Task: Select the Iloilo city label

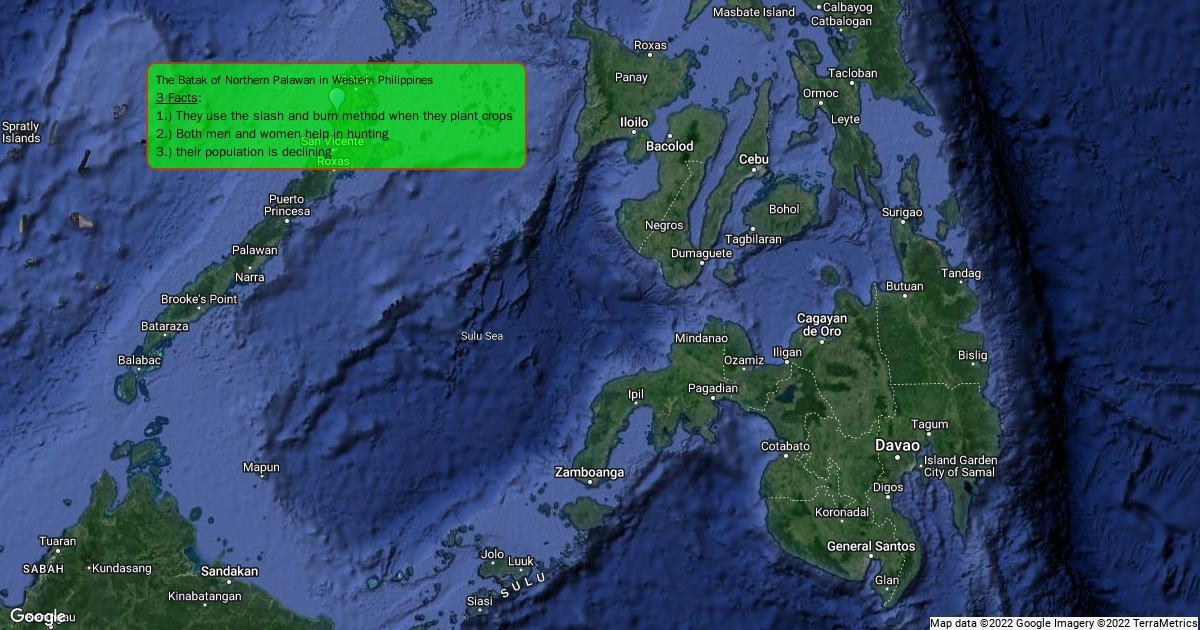Action: click(x=634, y=123)
